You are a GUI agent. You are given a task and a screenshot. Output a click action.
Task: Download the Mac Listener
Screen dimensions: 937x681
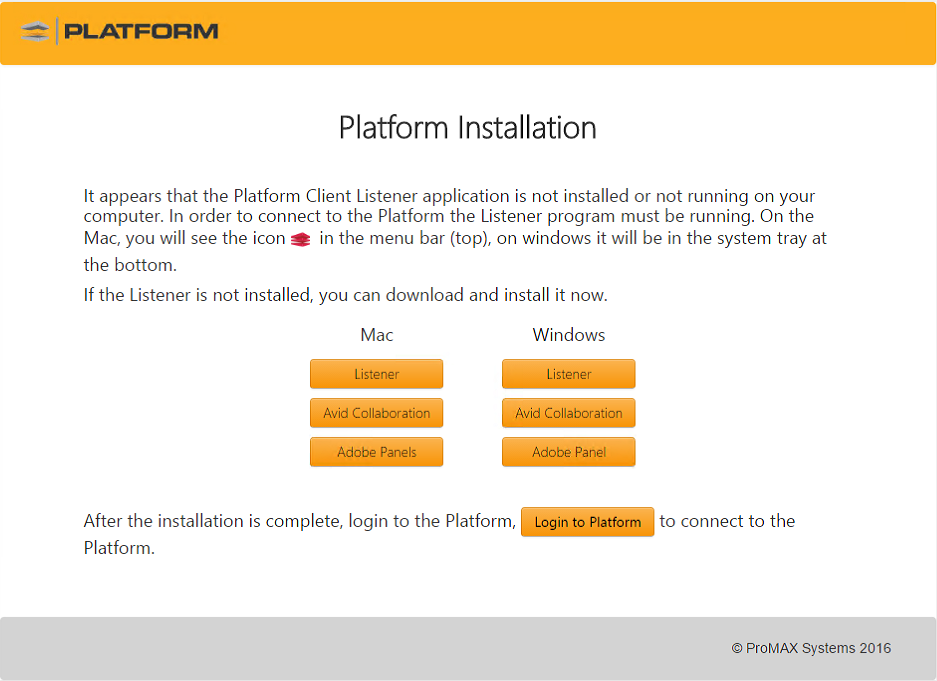coord(376,374)
